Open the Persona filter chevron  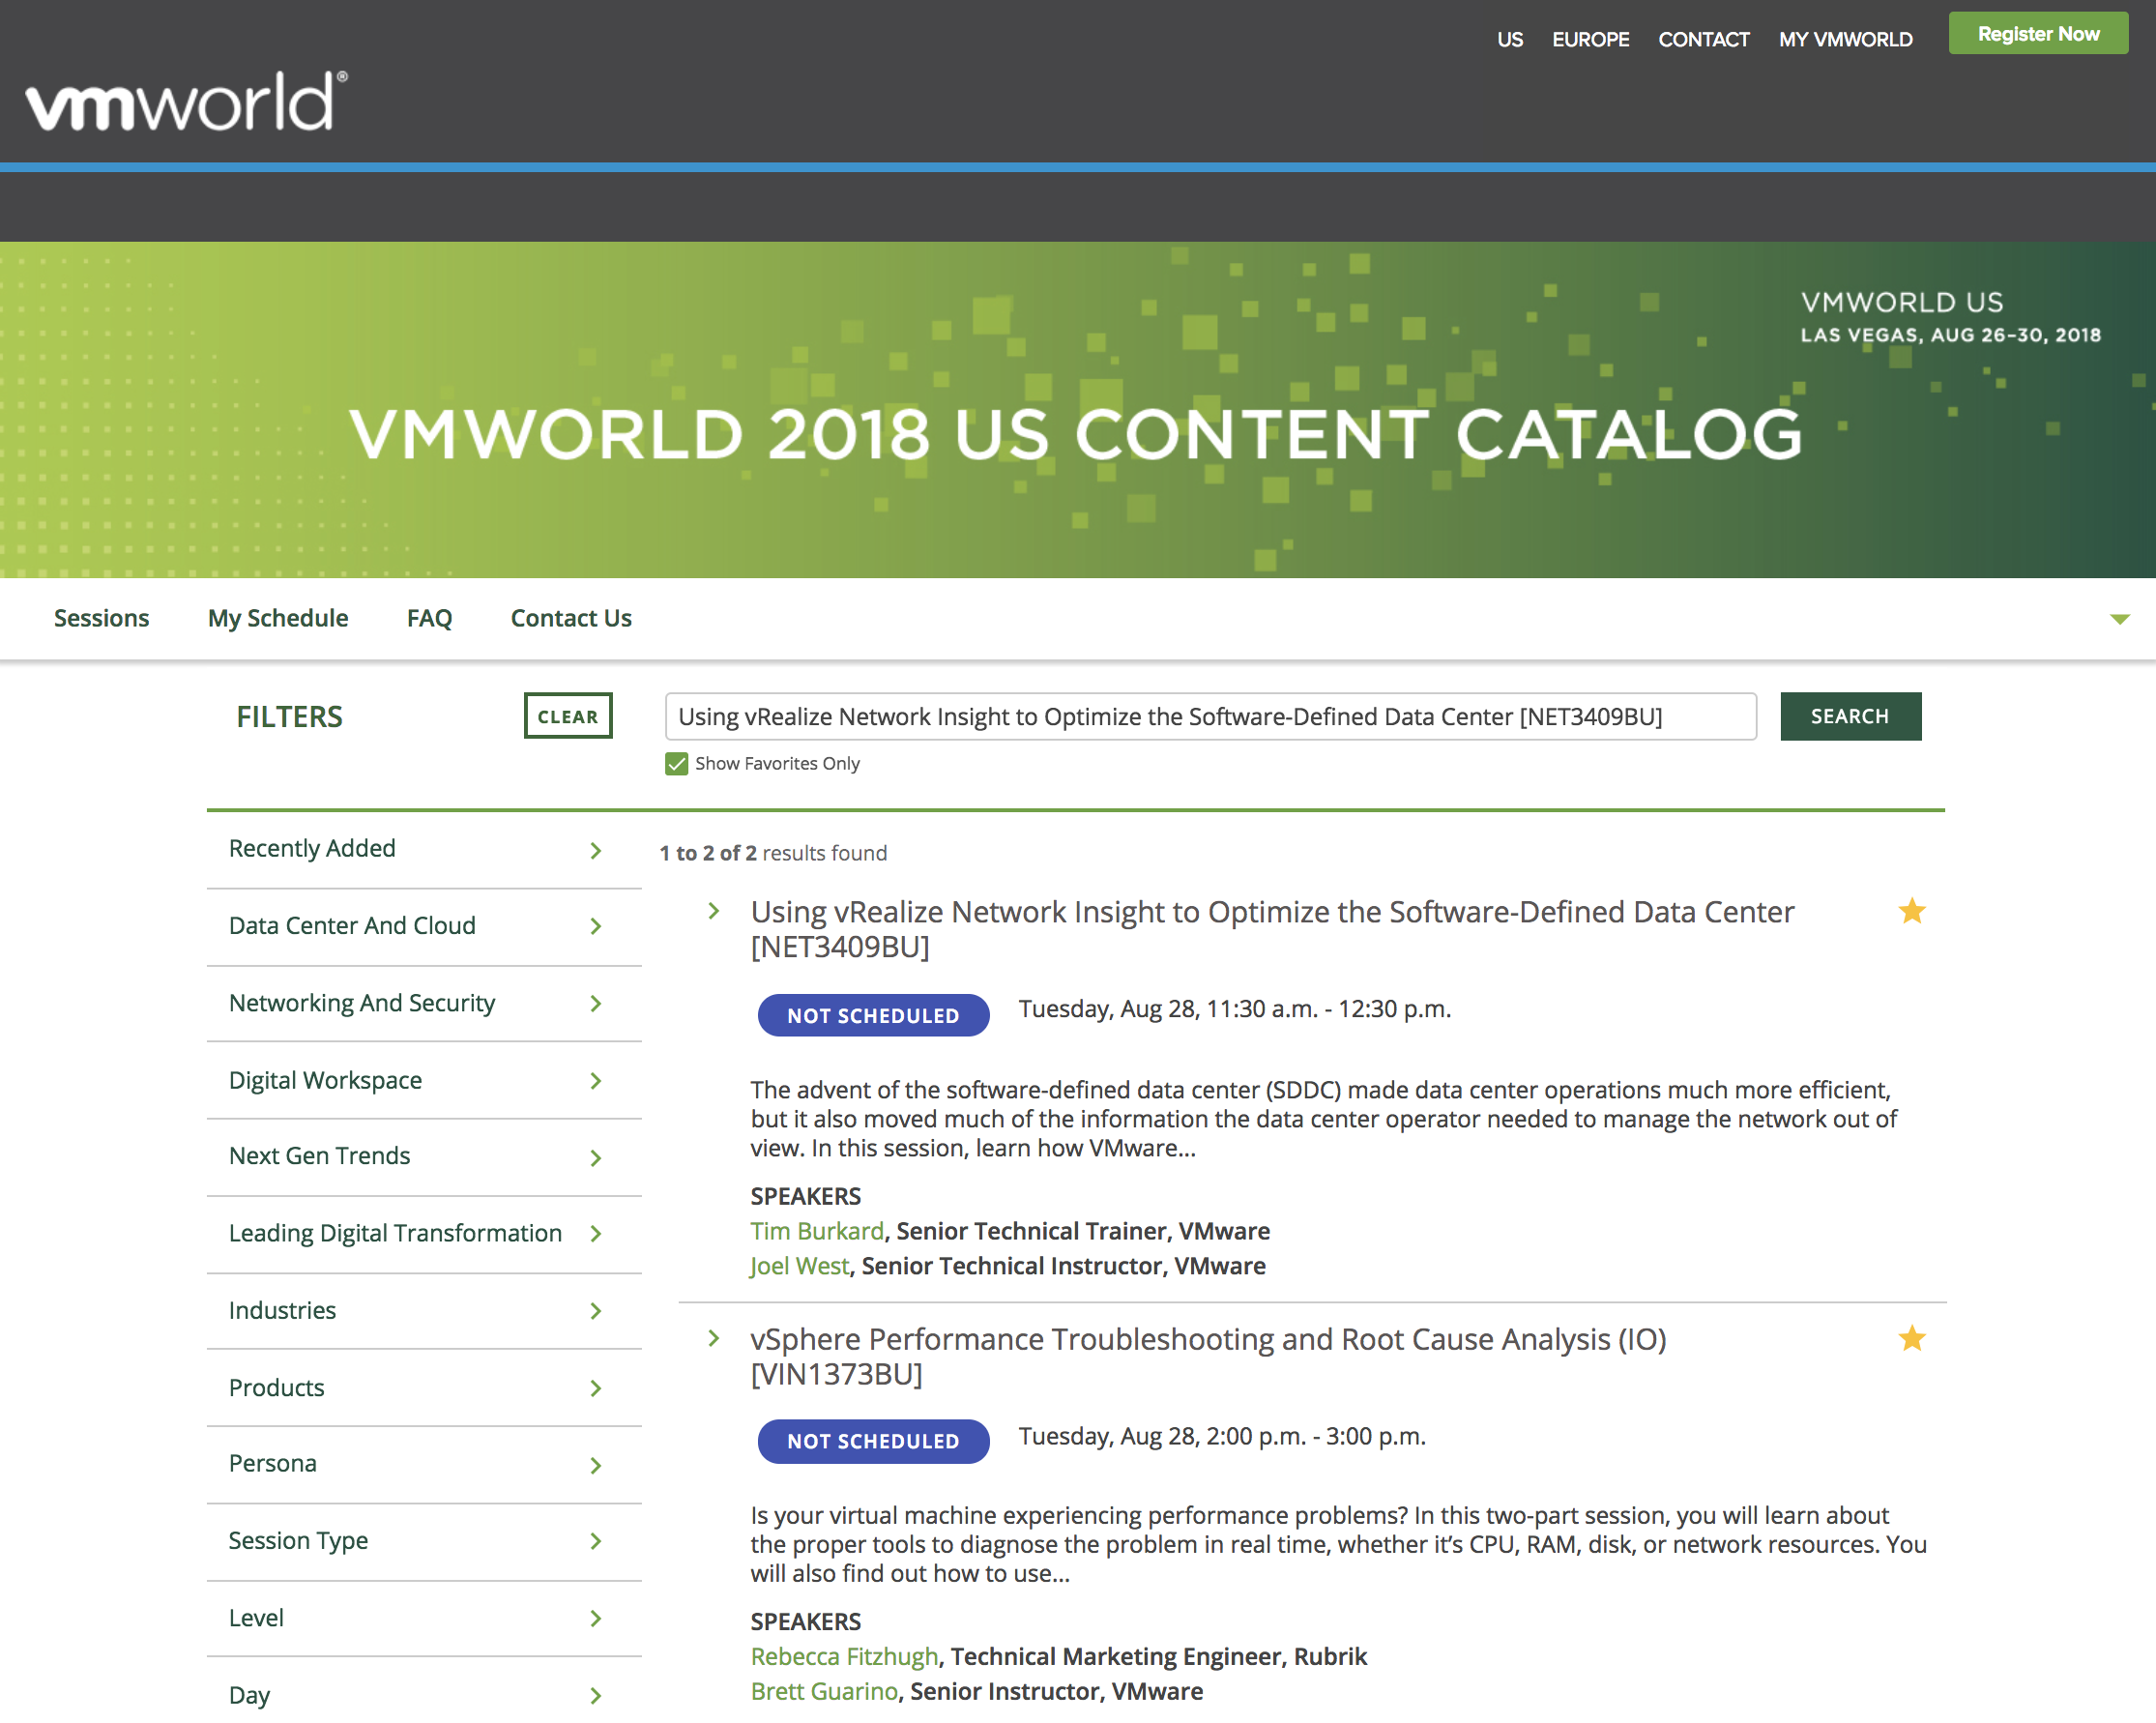pyautogui.click(x=595, y=1465)
